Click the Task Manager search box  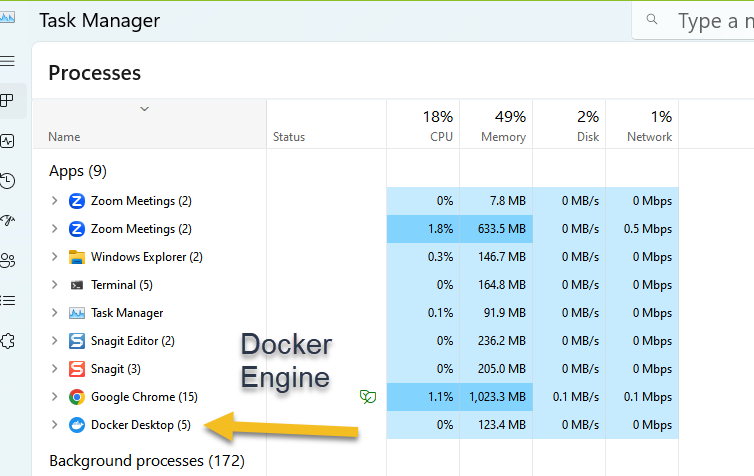(700, 20)
